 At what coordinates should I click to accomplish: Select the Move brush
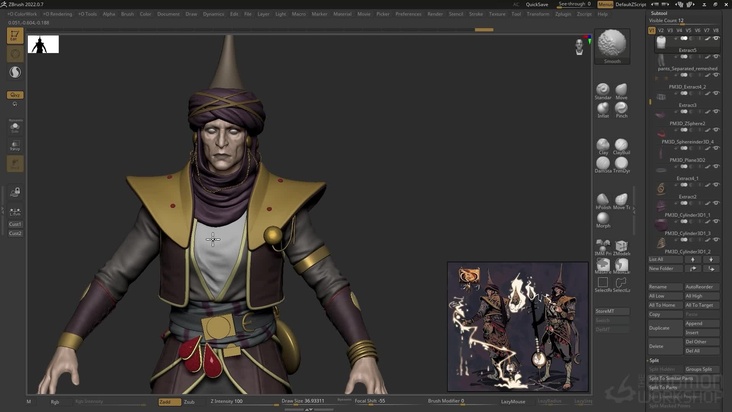click(x=621, y=91)
